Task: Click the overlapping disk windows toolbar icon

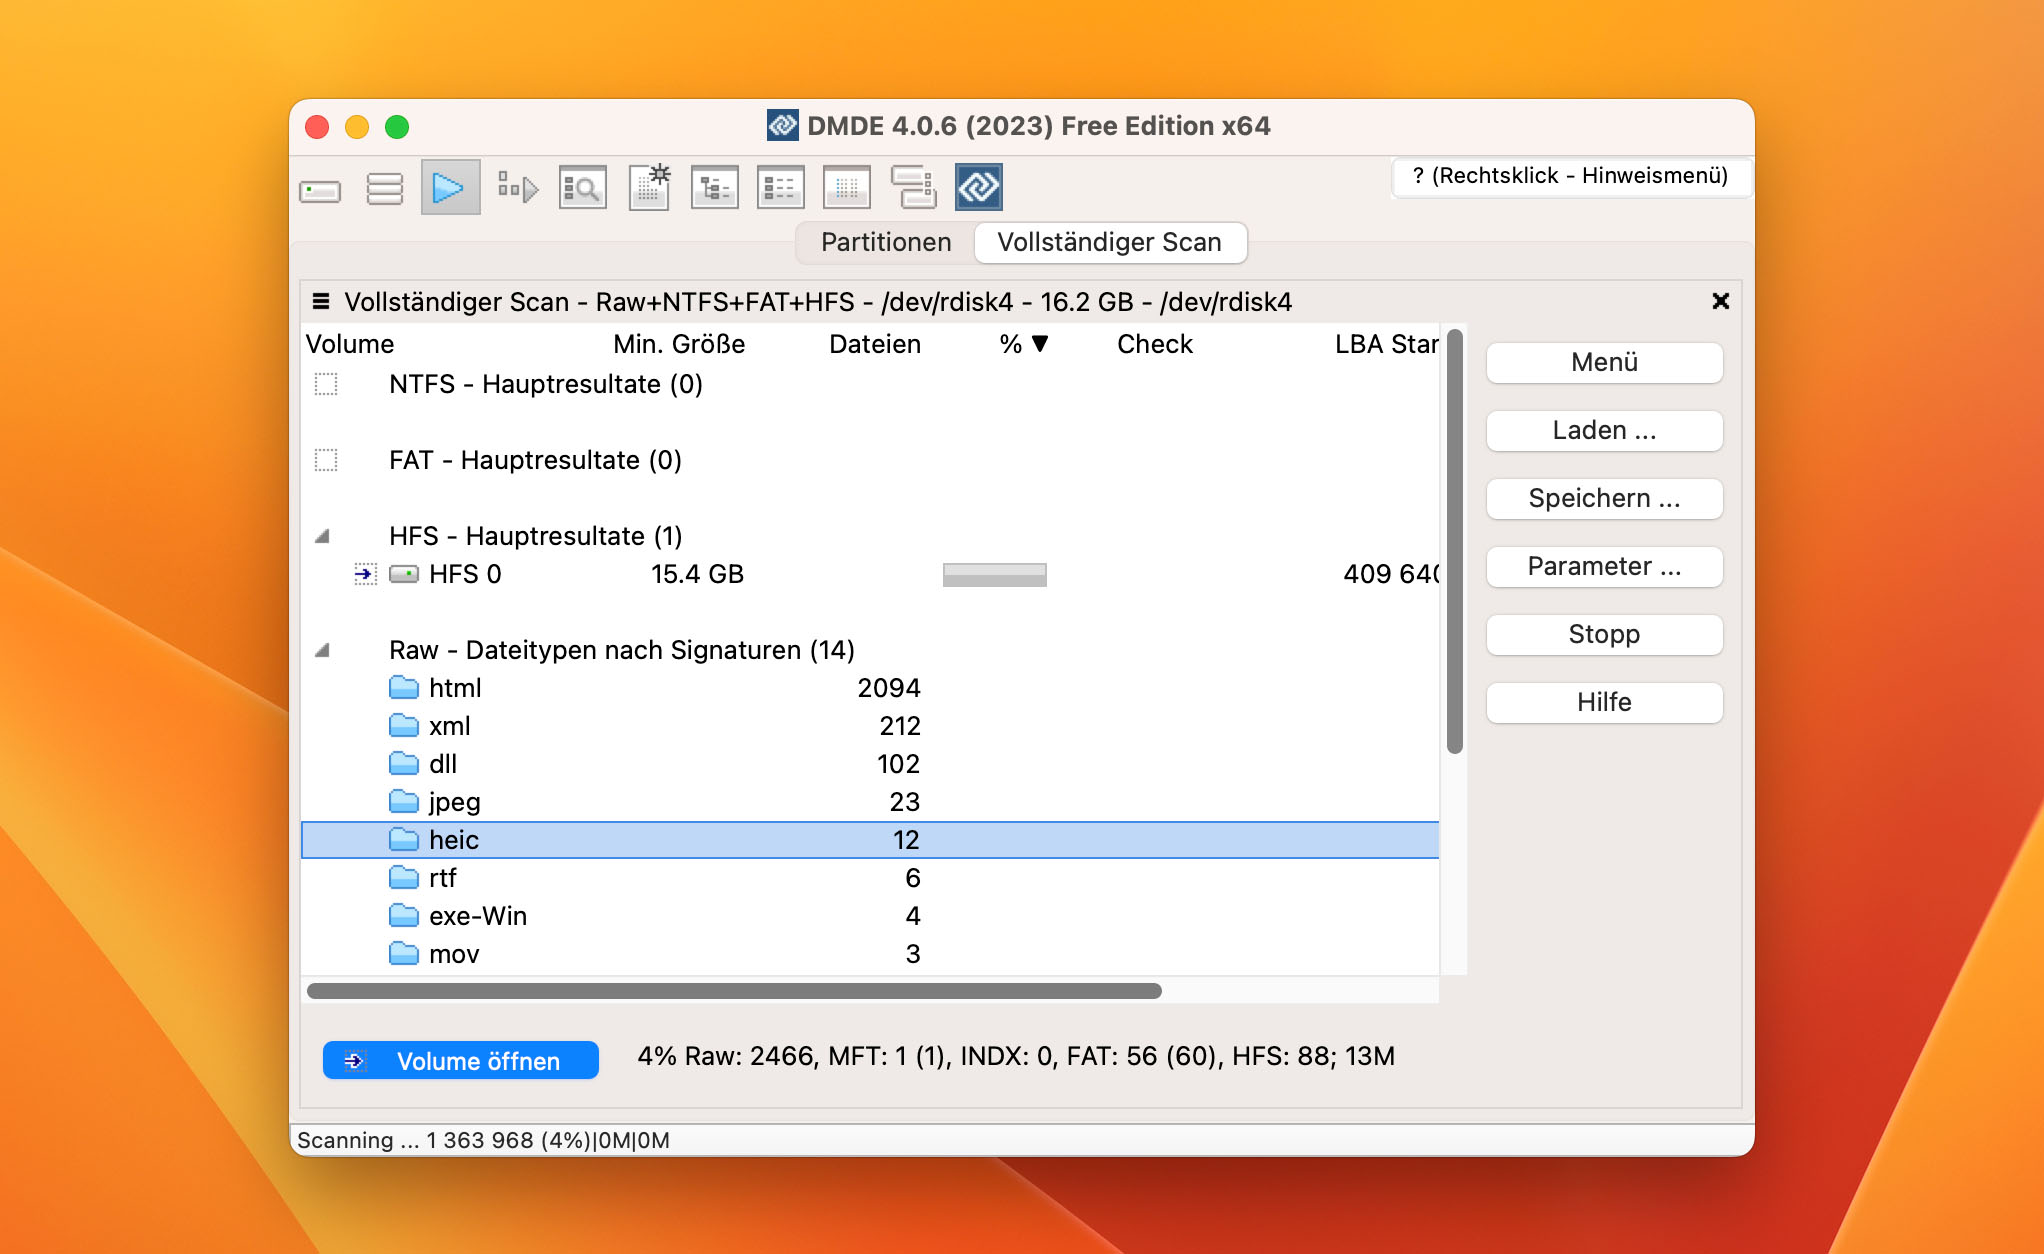Action: coord(913,187)
